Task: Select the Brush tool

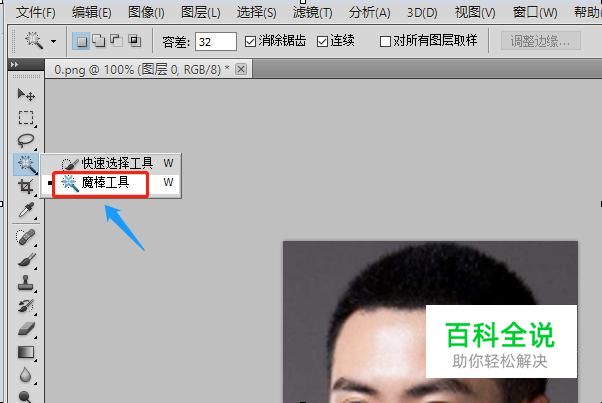Action: pyautogui.click(x=26, y=260)
